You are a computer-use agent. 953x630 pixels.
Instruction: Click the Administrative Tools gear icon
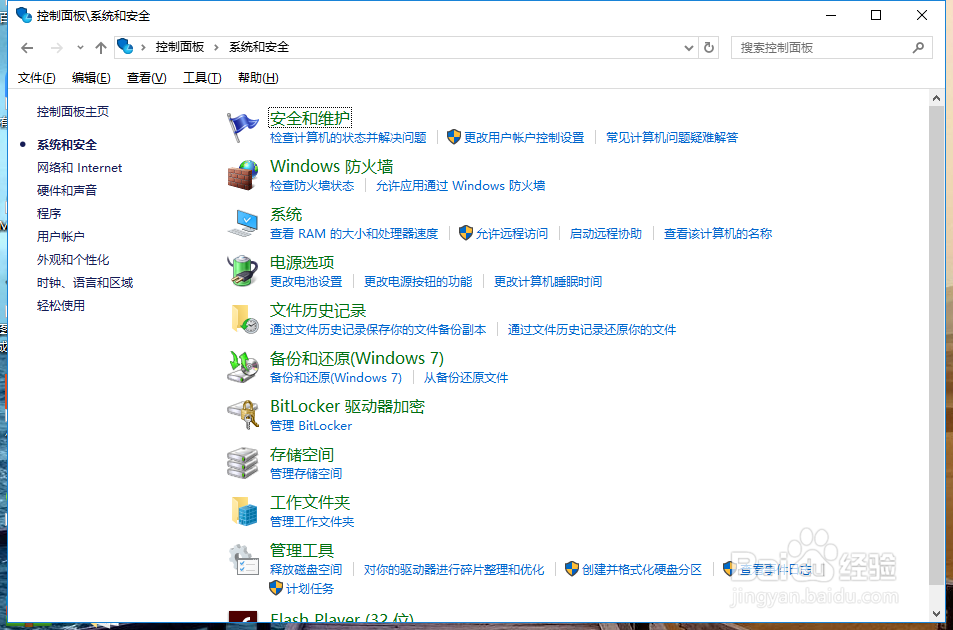(243, 559)
